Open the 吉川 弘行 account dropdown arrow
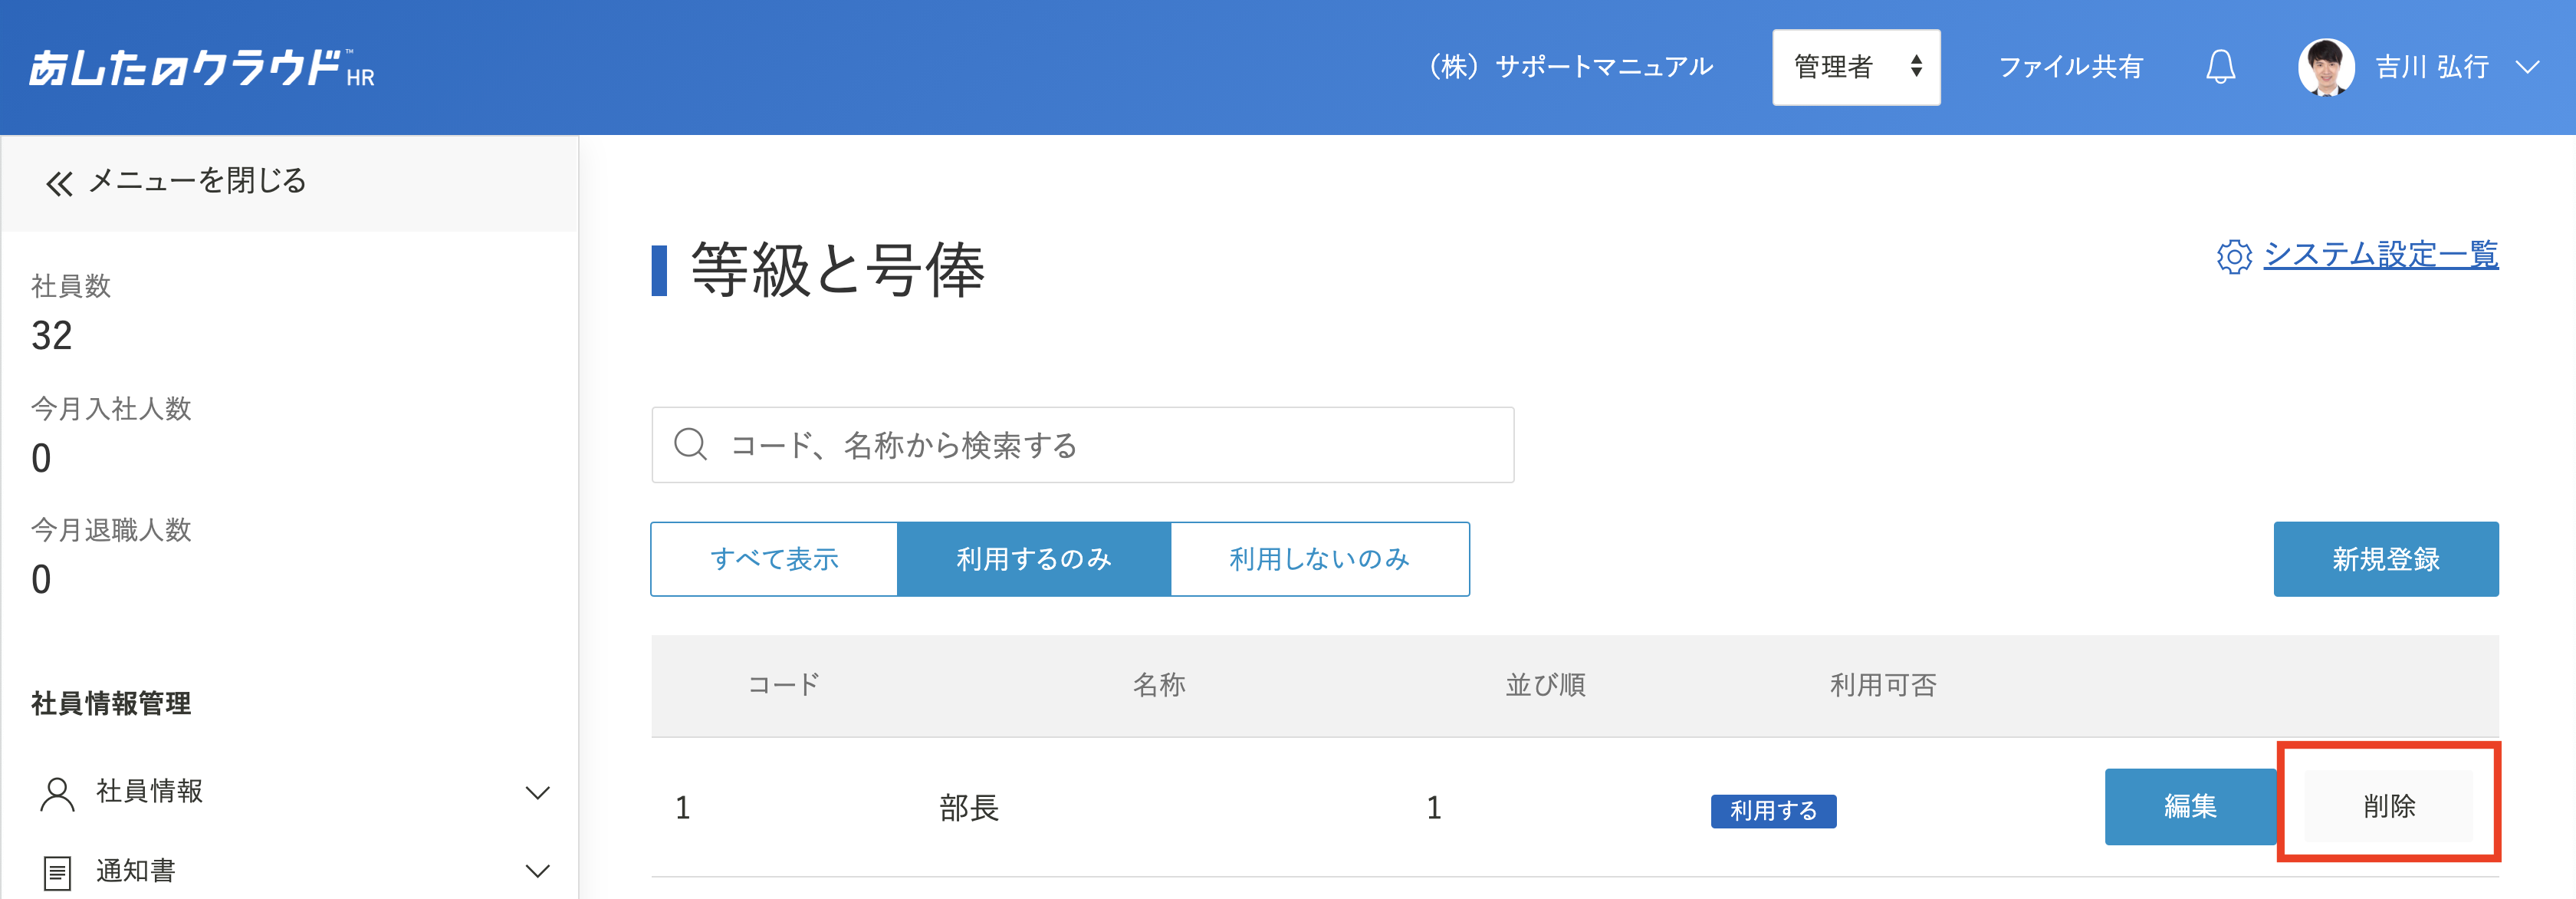Image resolution: width=2576 pixels, height=899 pixels. coord(2527,67)
